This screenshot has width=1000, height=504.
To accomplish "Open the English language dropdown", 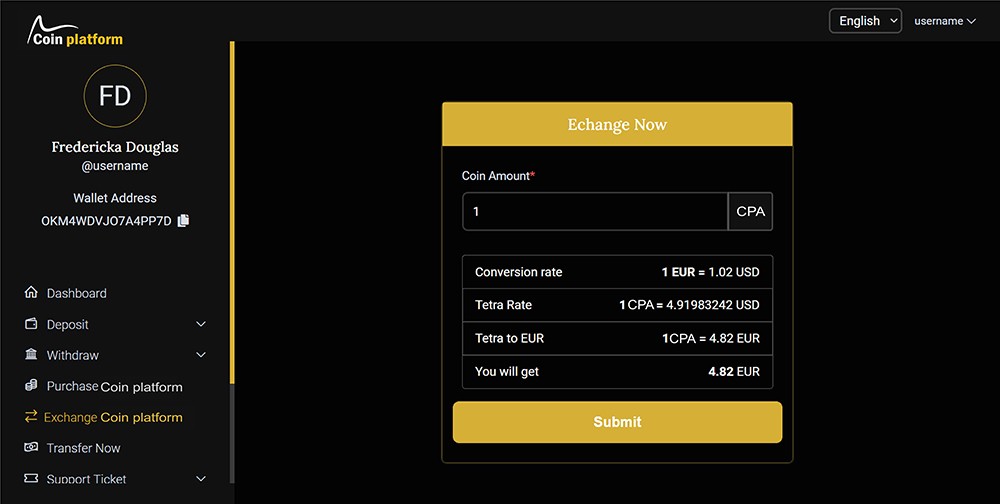I will click(x=864, y=21).
